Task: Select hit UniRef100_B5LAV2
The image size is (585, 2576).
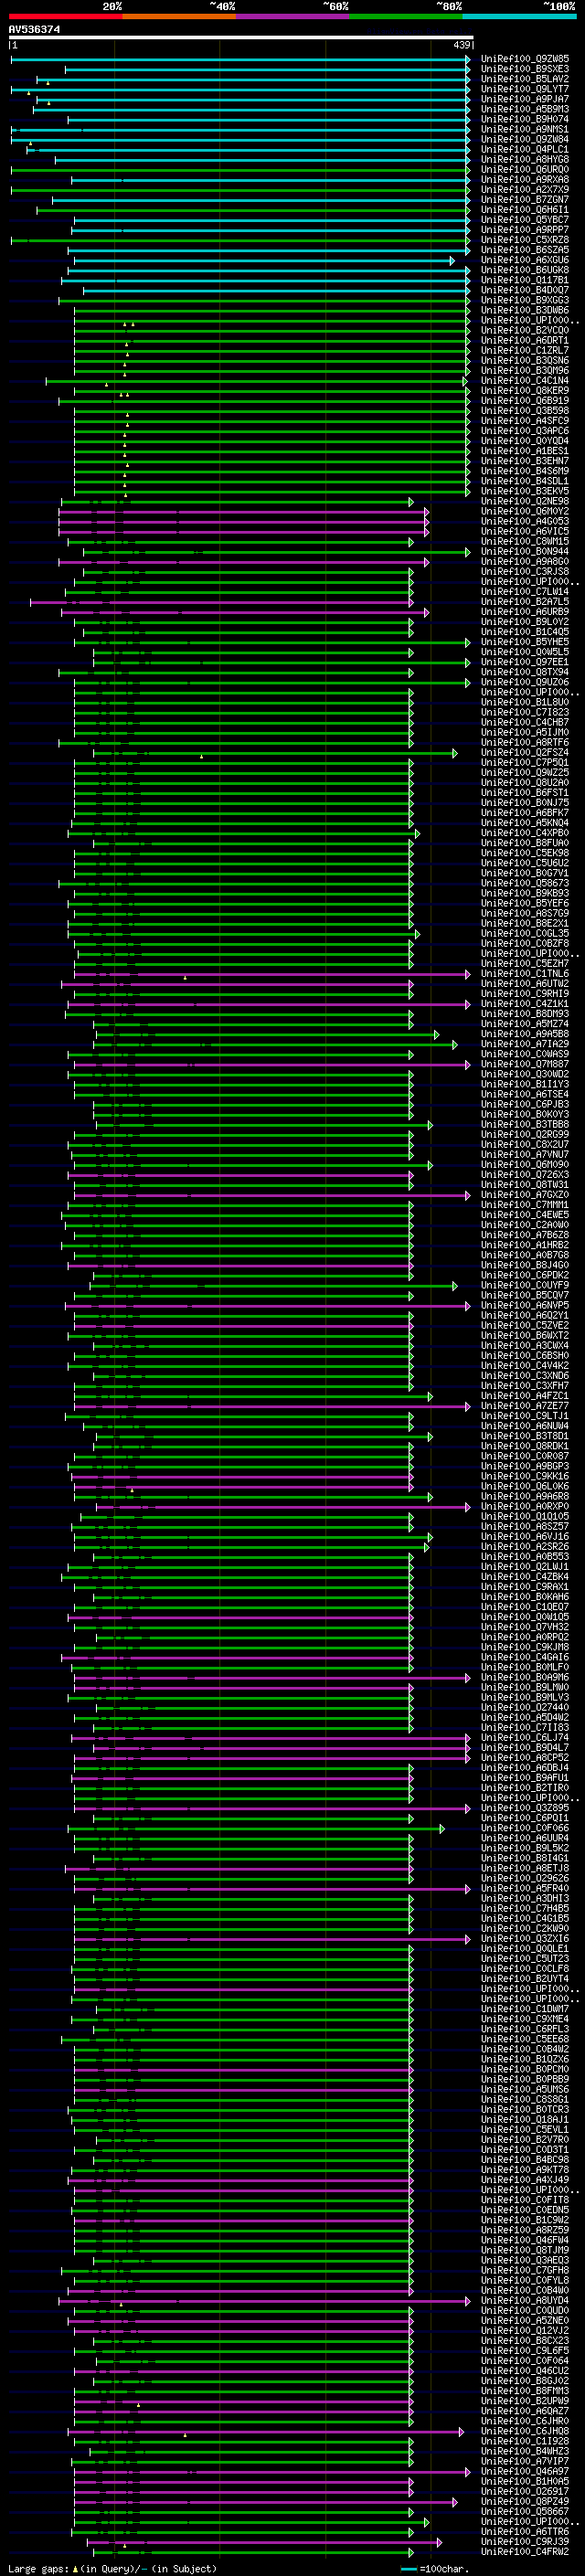Action: click(525, 79)
